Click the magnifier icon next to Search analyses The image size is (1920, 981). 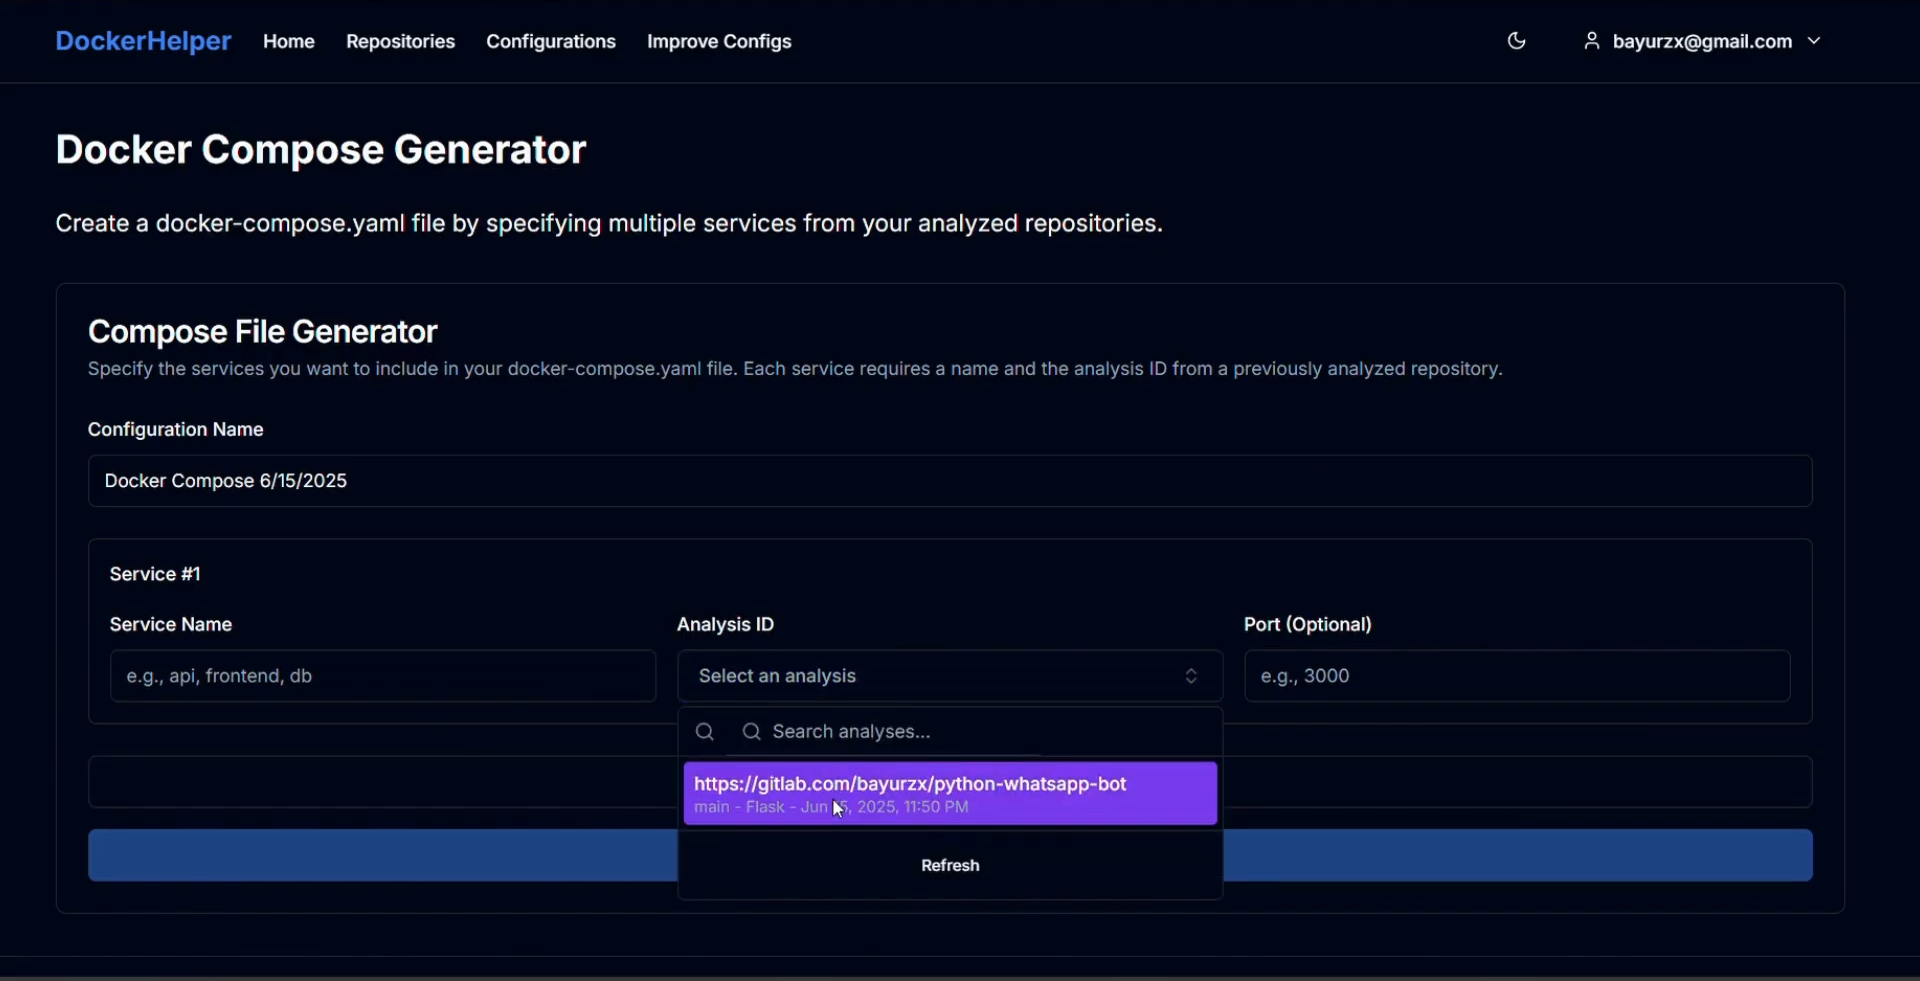(752, 732)
